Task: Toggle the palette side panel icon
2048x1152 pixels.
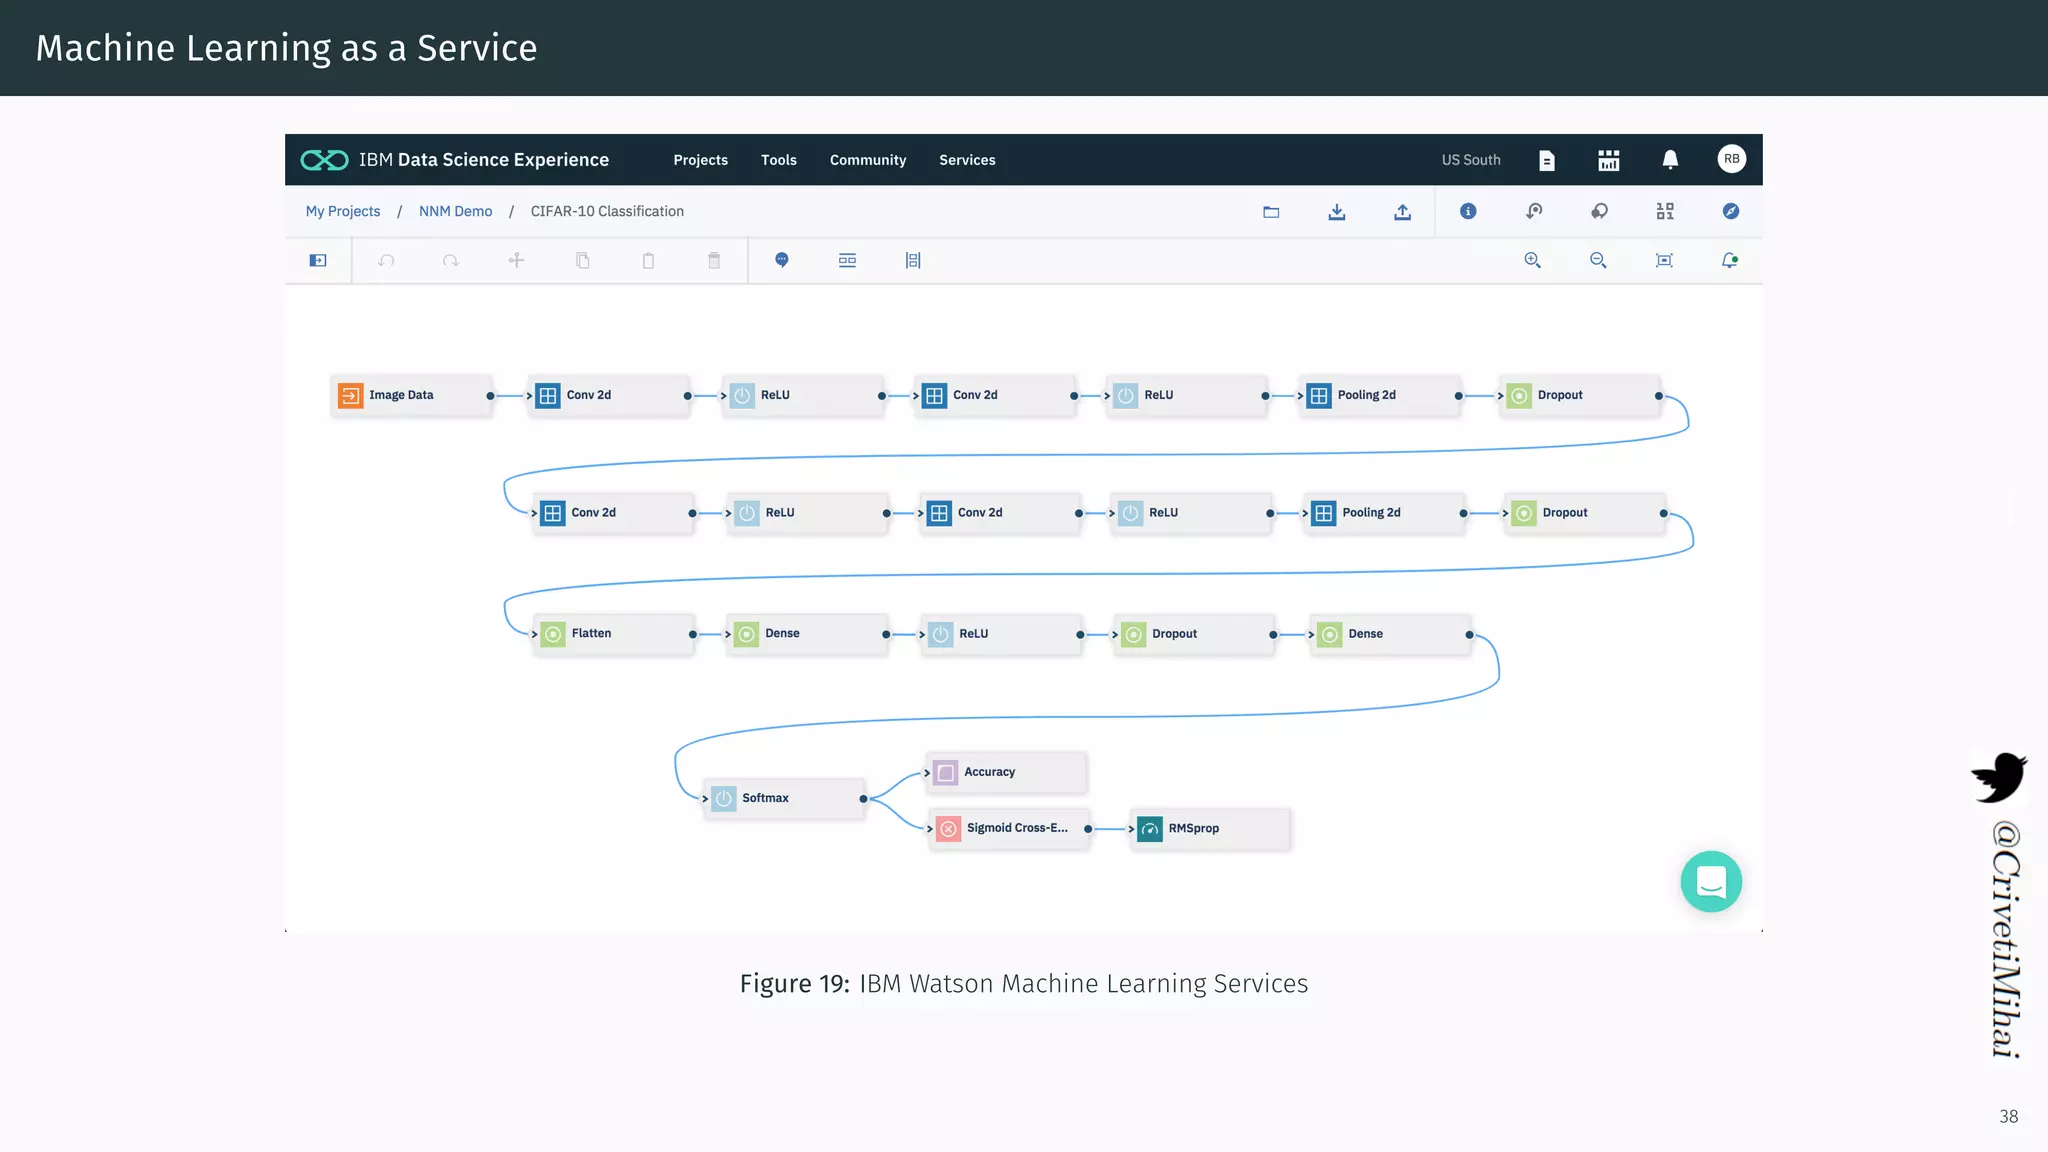Action: coord(318,260)
